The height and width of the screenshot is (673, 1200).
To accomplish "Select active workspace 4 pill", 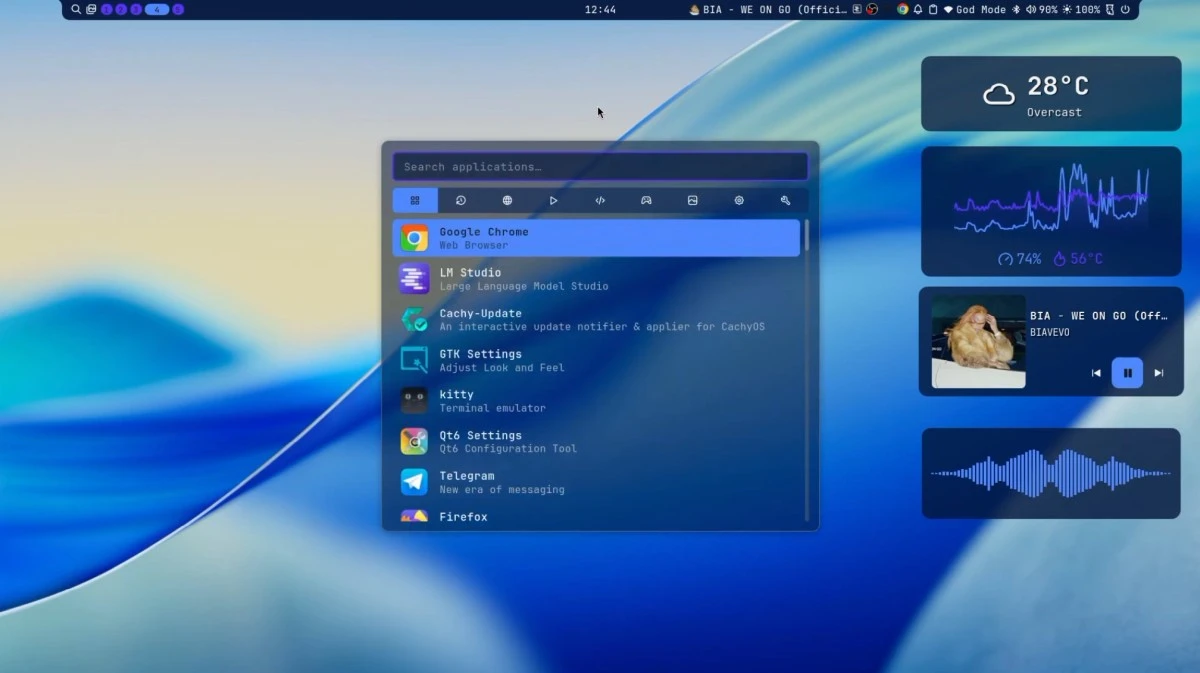I will point(157,9).
